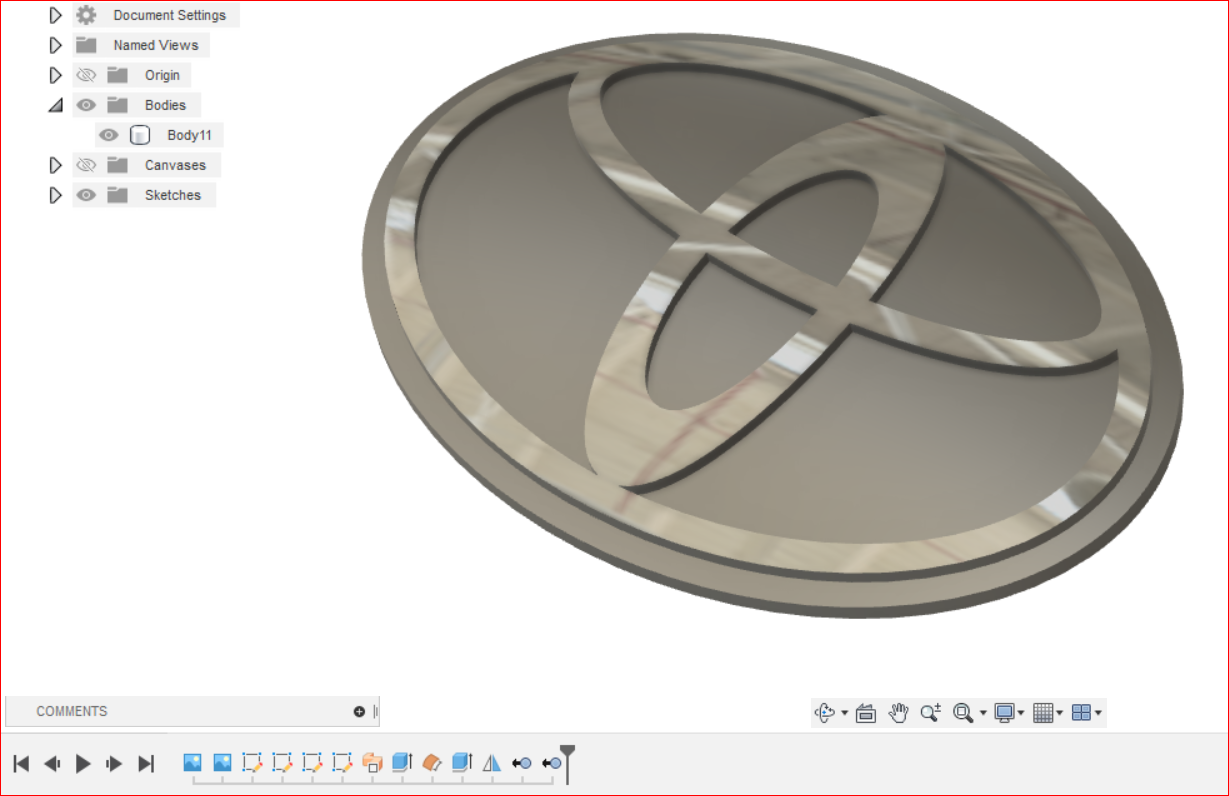Select the Pan tool in navigation bar
This screenshot has height=796, width=1229.
point(897,712)
